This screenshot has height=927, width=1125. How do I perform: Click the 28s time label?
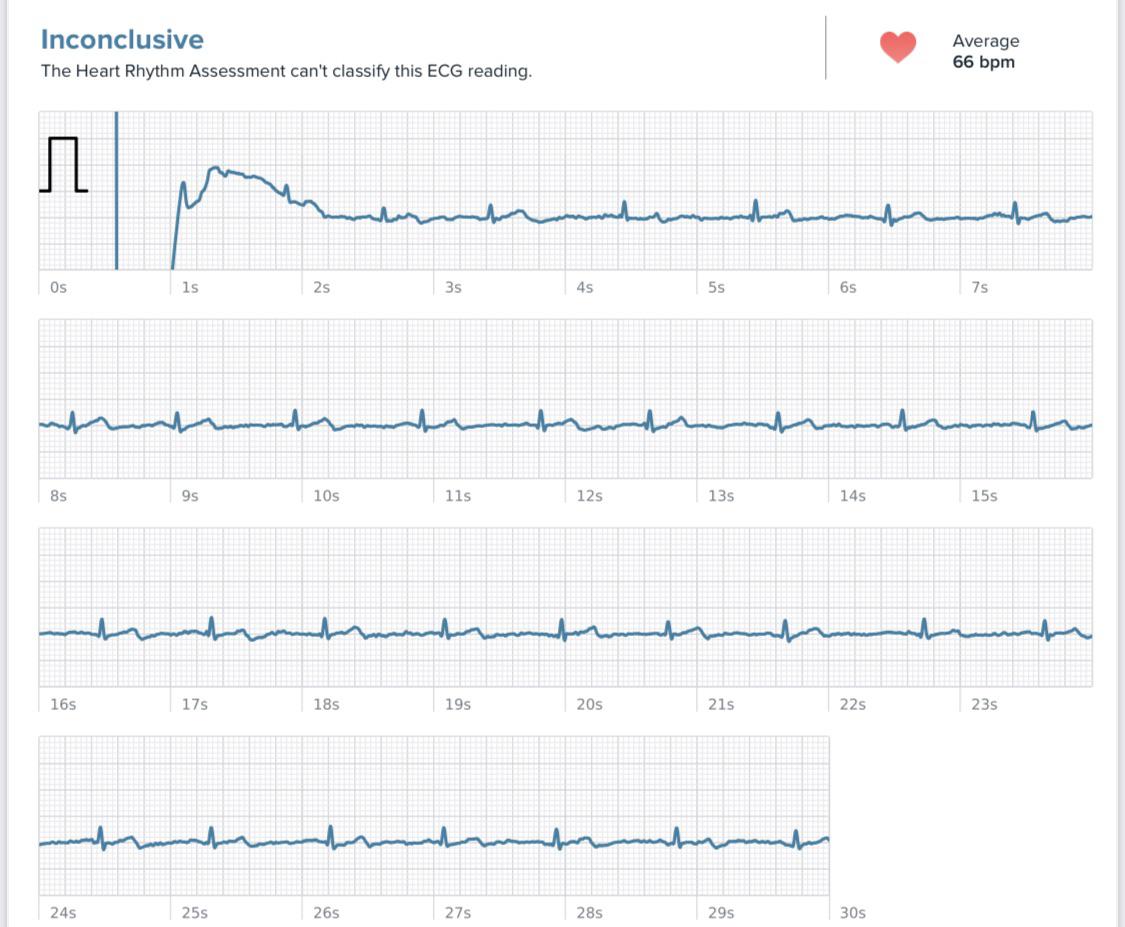[589, 913]
